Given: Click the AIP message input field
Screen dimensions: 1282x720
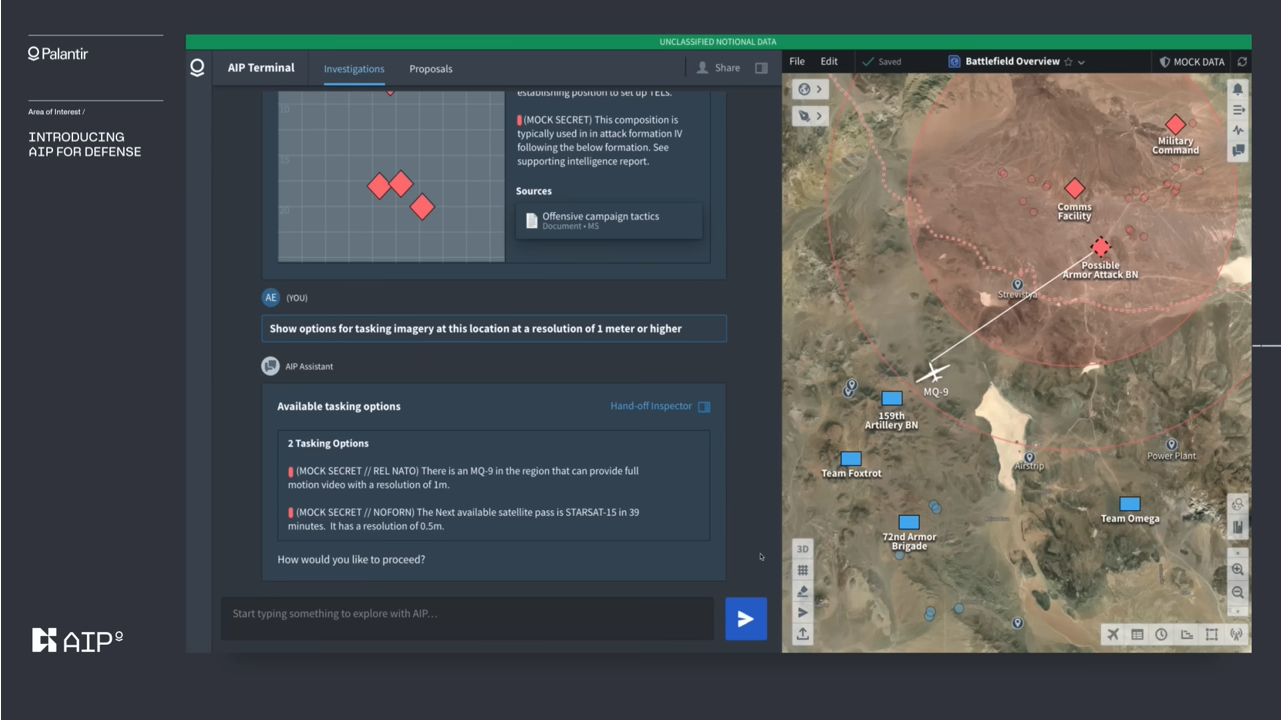Looking at the screenshot, I should [467, 614].
